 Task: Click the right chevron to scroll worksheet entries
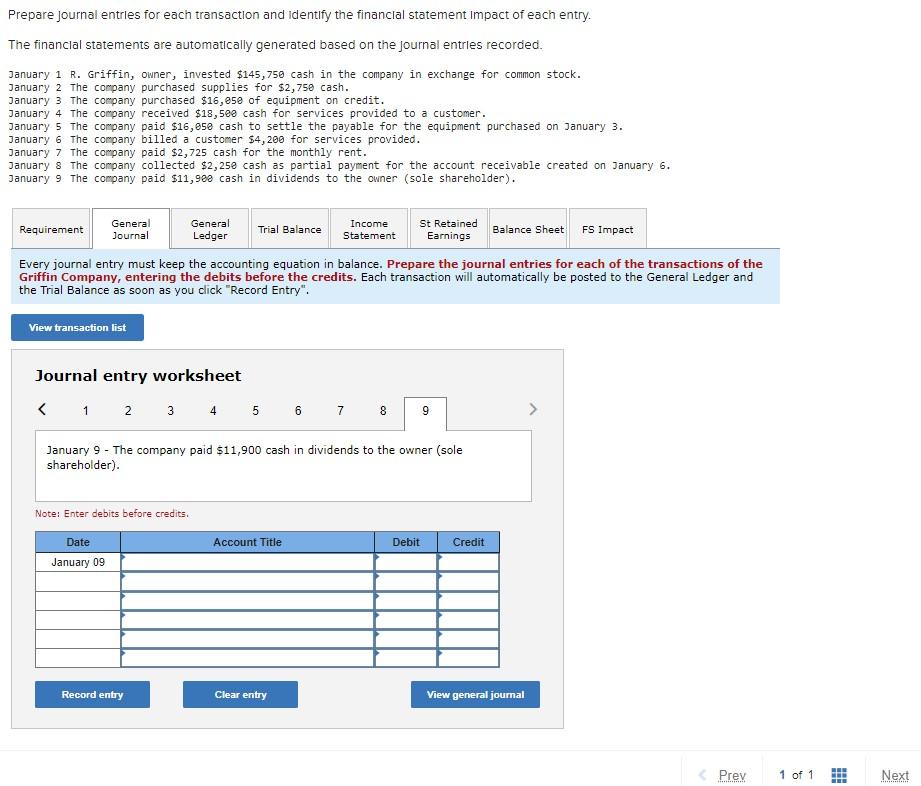point(533,409)
